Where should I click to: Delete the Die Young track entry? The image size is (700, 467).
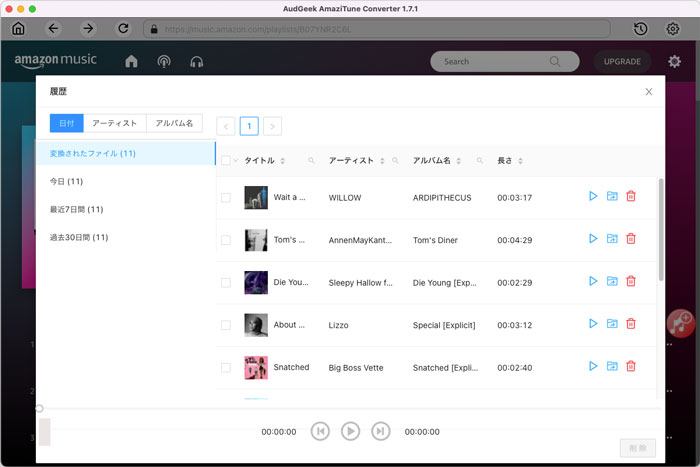(631, 281)
